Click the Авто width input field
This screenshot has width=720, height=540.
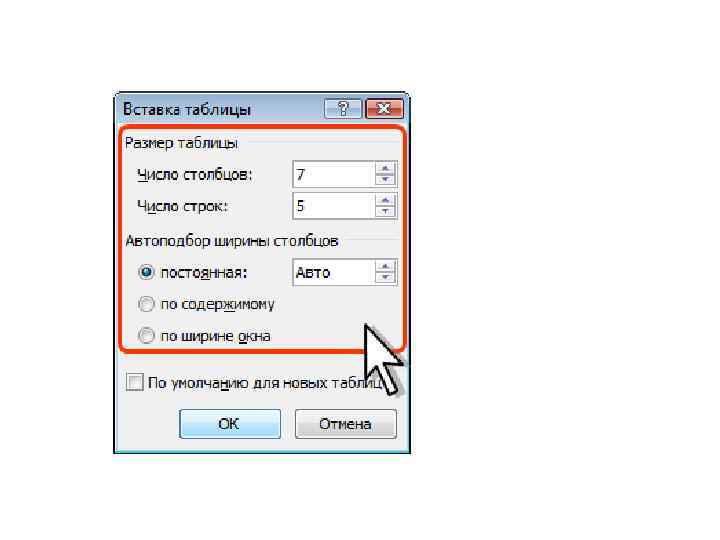(334, 273)
